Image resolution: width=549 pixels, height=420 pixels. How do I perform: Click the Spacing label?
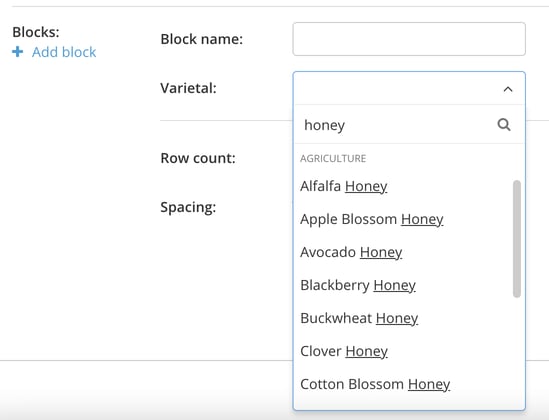click(188, 207)
